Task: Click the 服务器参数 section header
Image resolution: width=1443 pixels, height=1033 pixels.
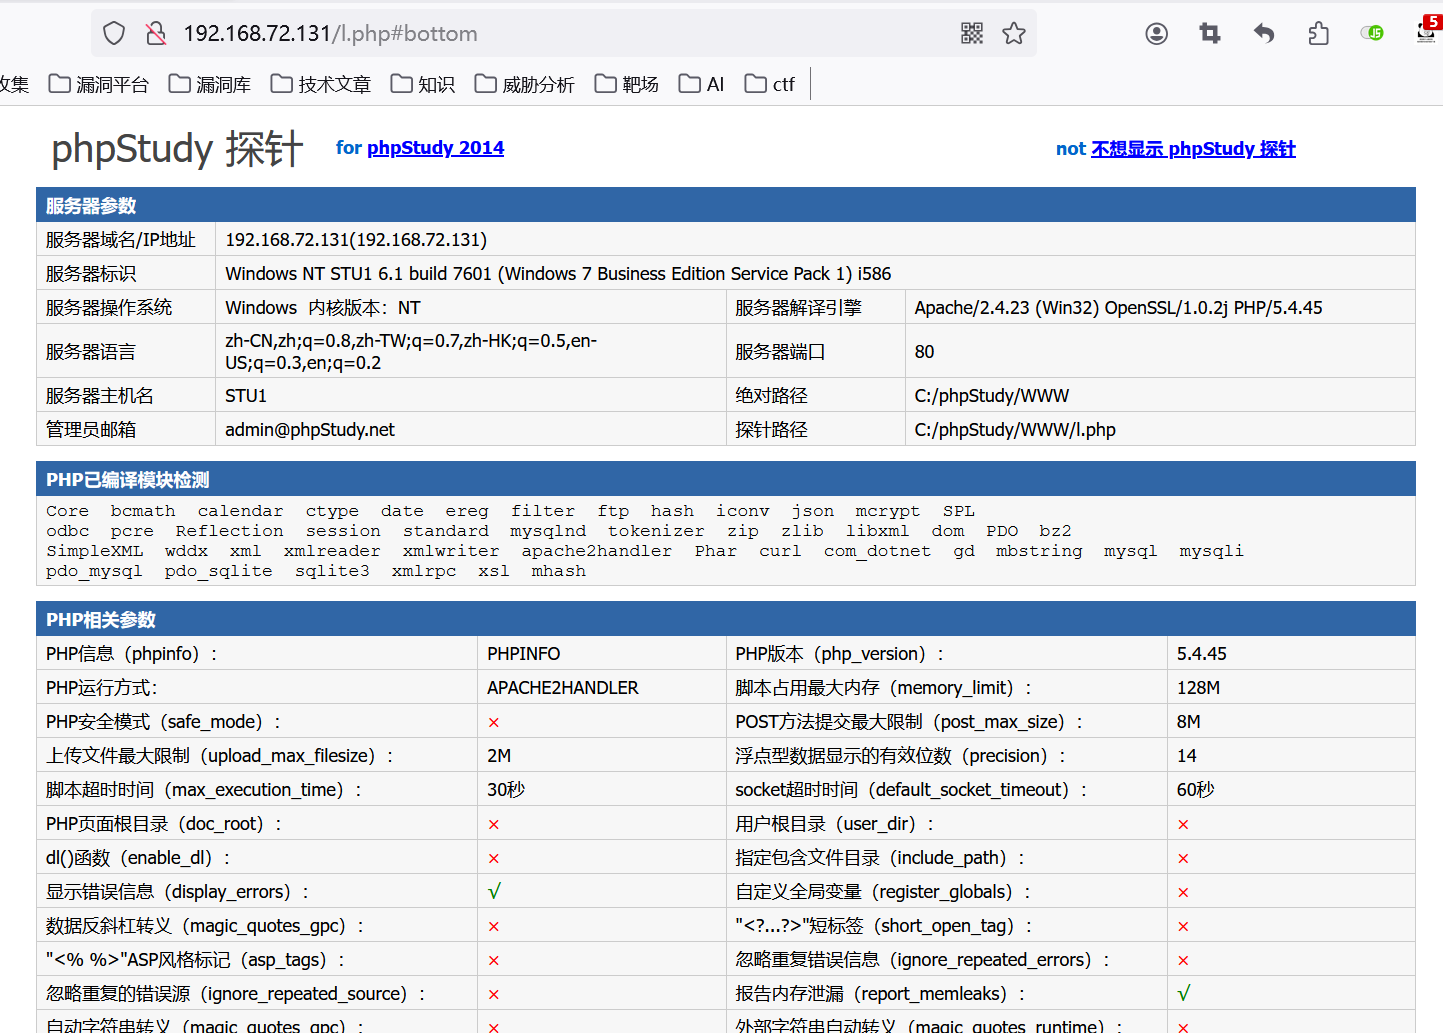Action: click(726, 205)
